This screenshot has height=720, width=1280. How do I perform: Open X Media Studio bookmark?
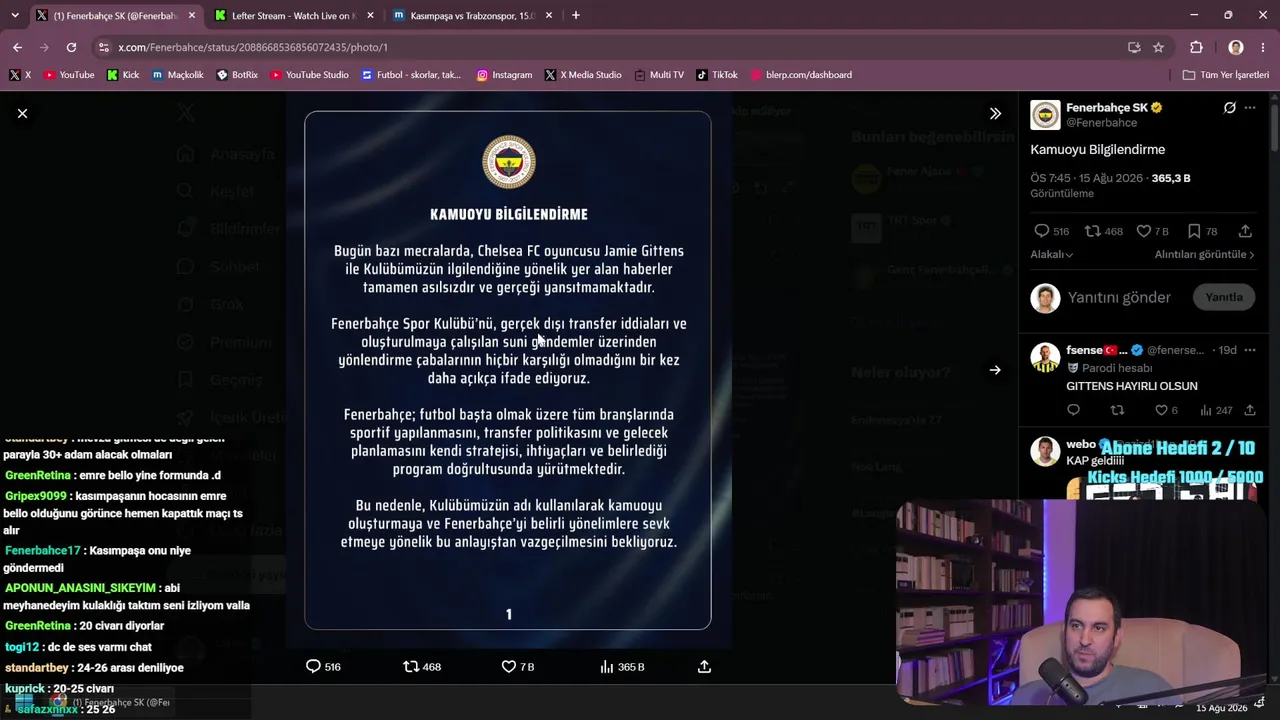[583, 75]
